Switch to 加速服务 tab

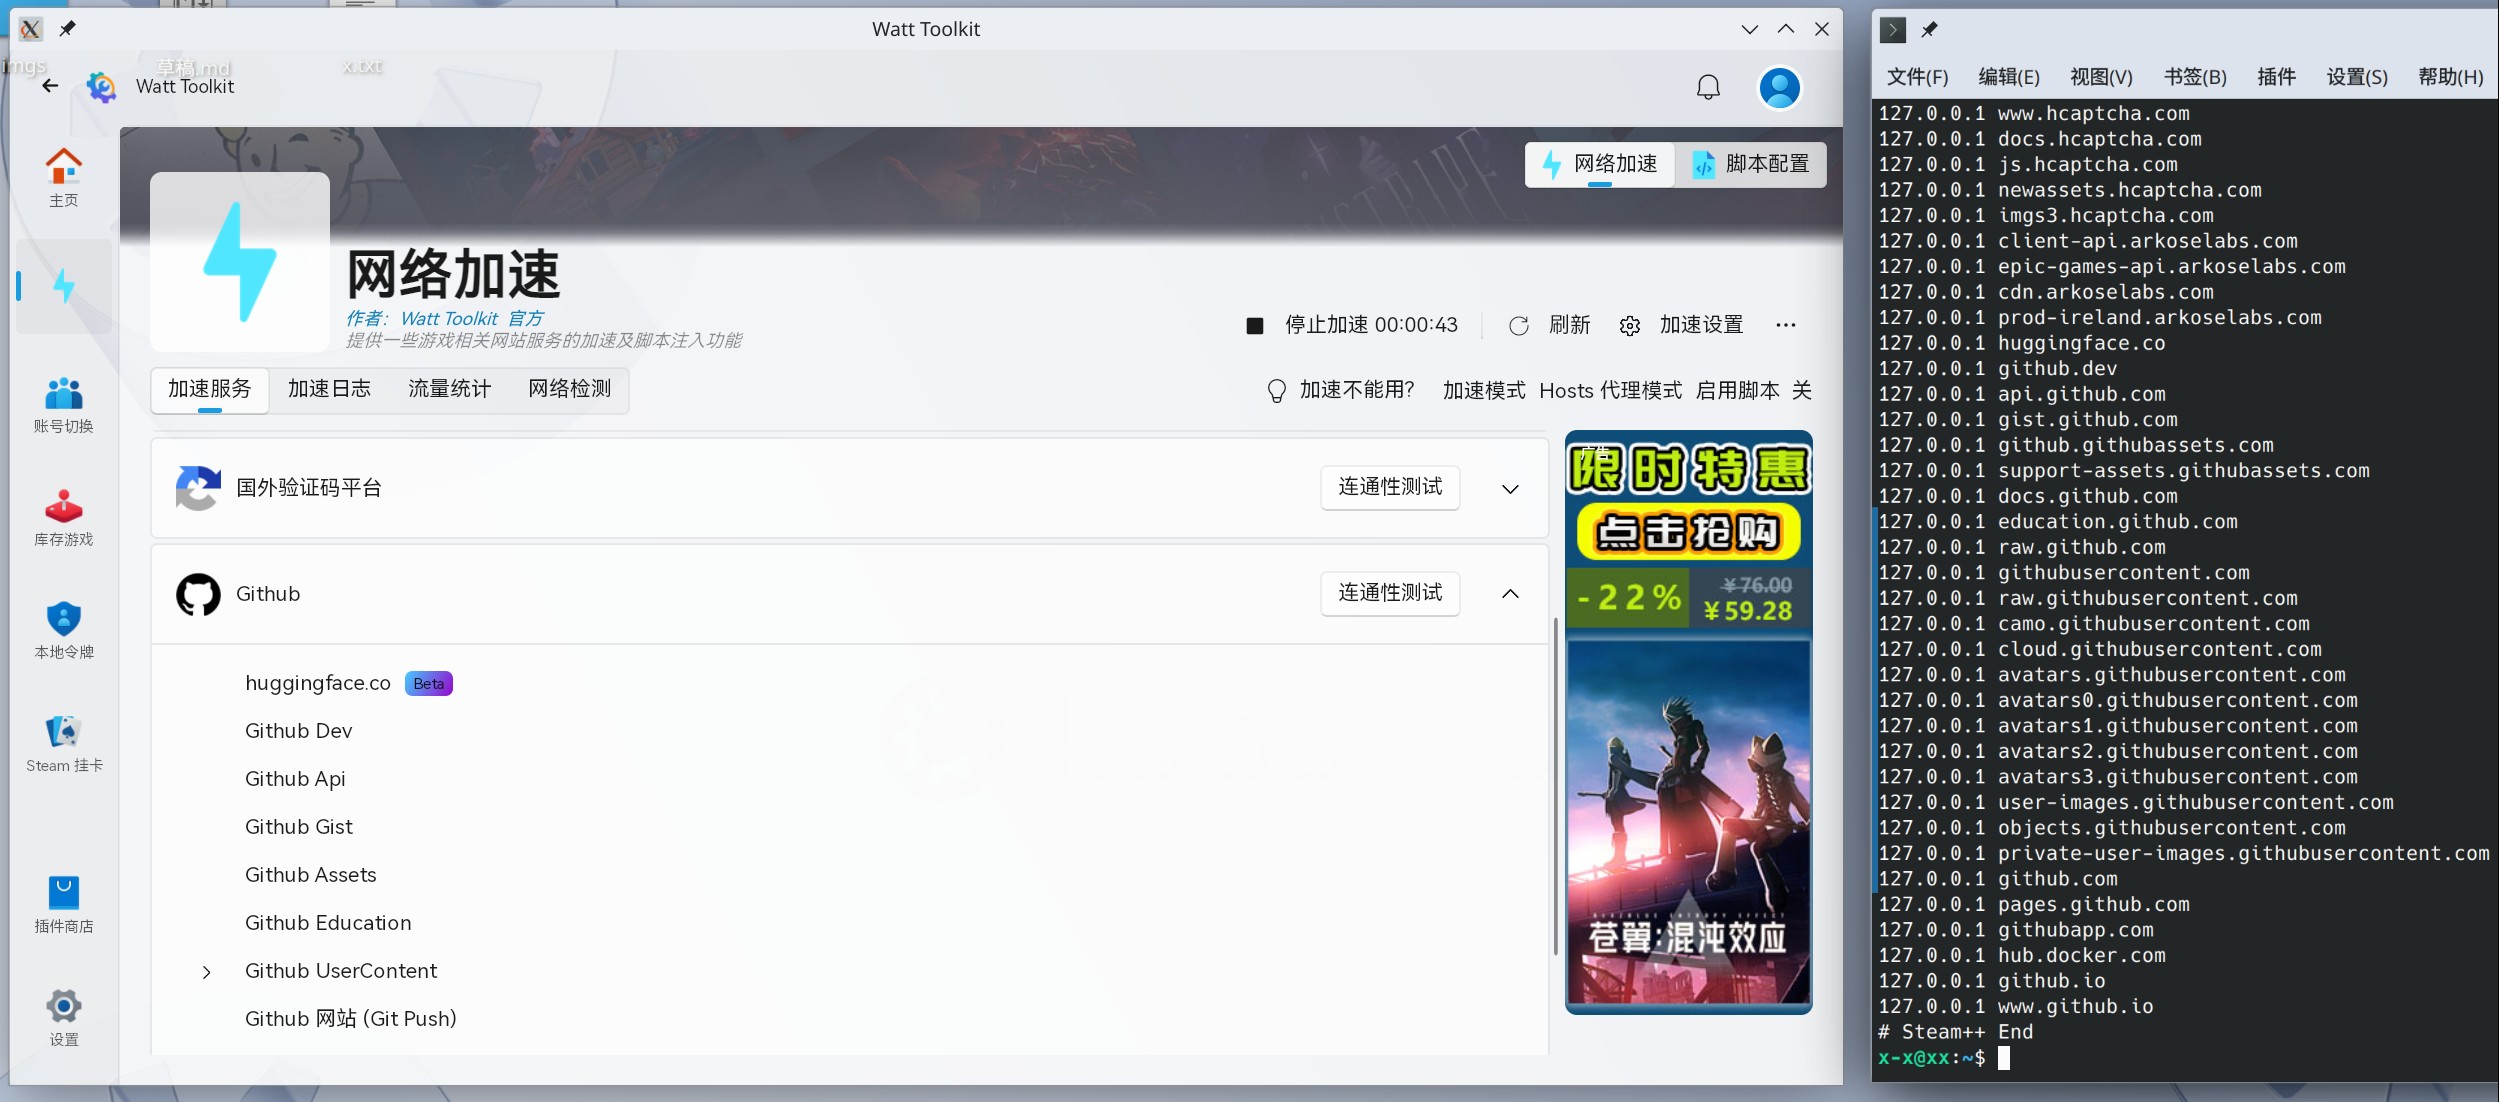tap(210, 390)
